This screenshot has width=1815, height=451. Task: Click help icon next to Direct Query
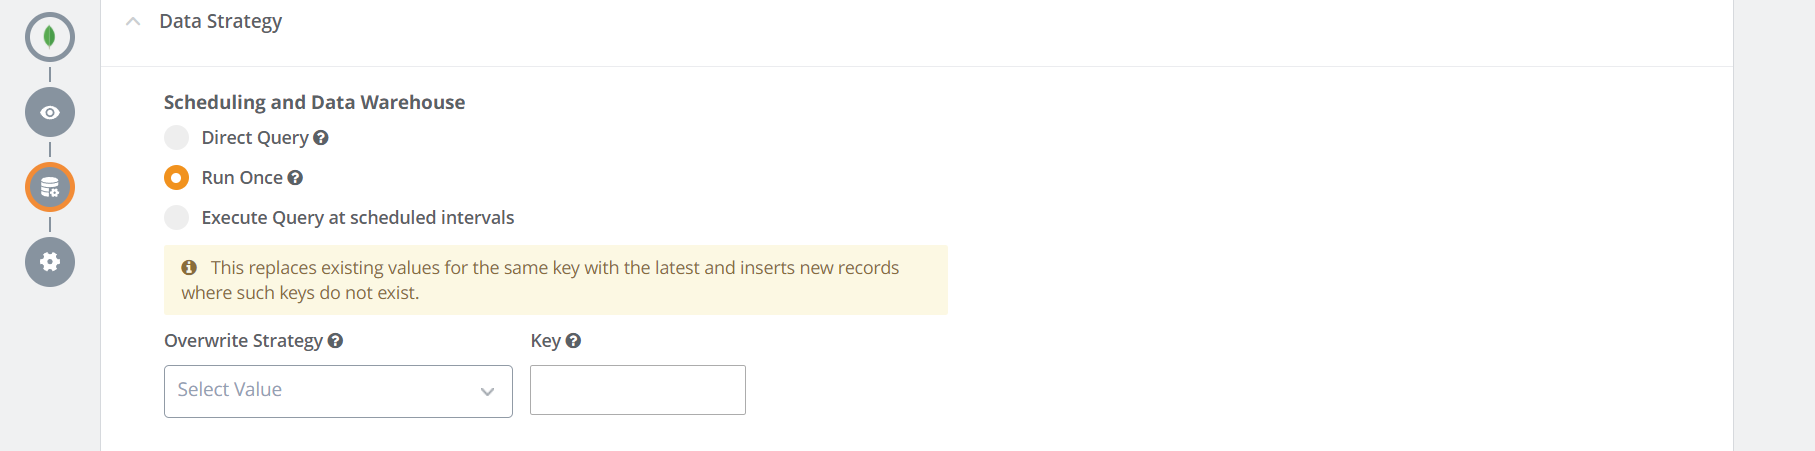click(x=321, y=138)
